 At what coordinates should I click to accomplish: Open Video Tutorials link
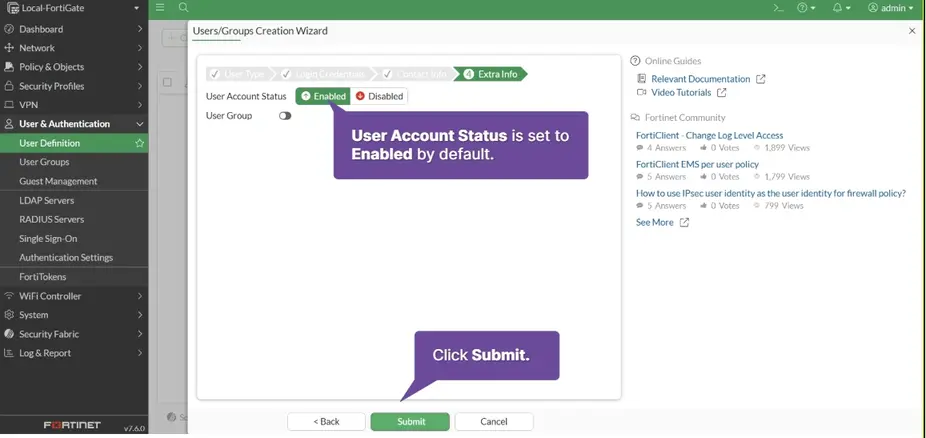point(681,93)
